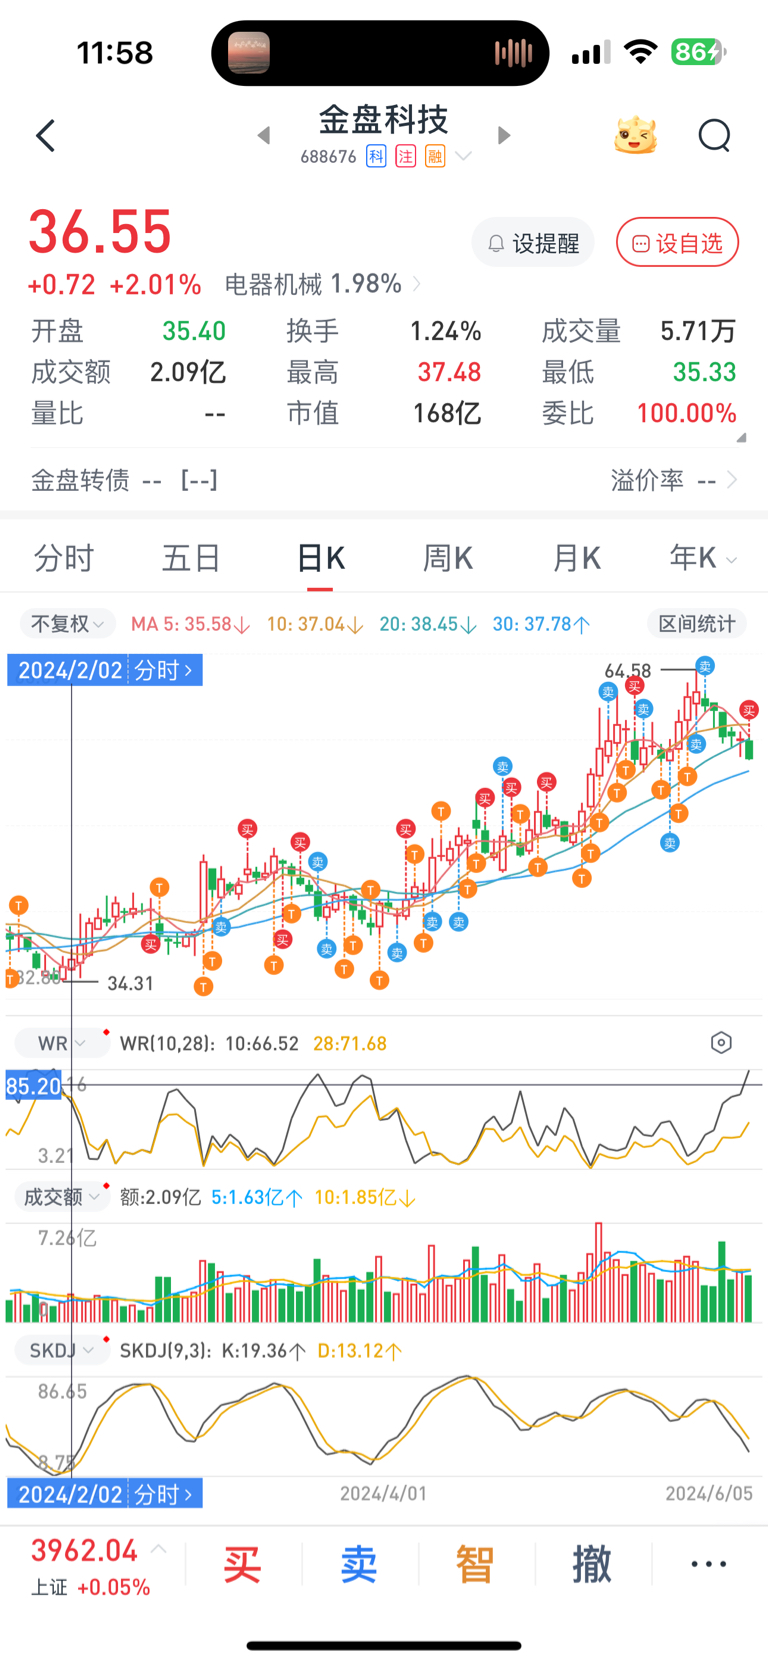The image size is (768, 1665).
Task: Tap the 撤 cancel order button
Action: point(592,1565)
